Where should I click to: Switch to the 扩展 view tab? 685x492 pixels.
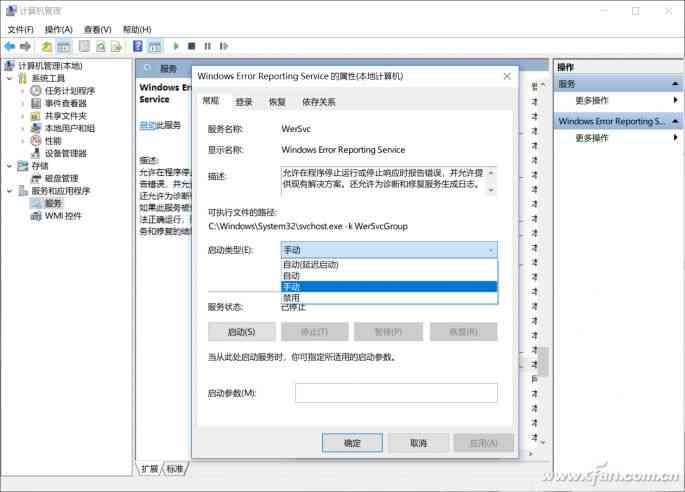pyautogui.click(x=150, y=468)
